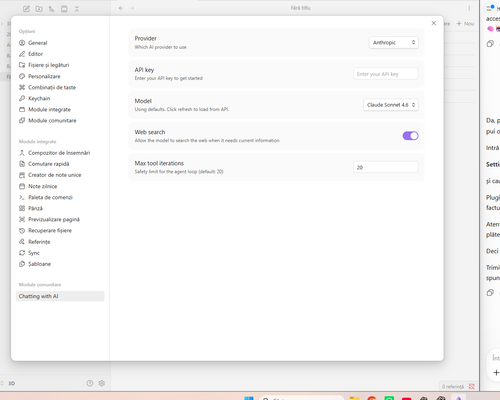500x400 pixels.
Task: Open Chrome from taskbar
Action: coord(372,398)
